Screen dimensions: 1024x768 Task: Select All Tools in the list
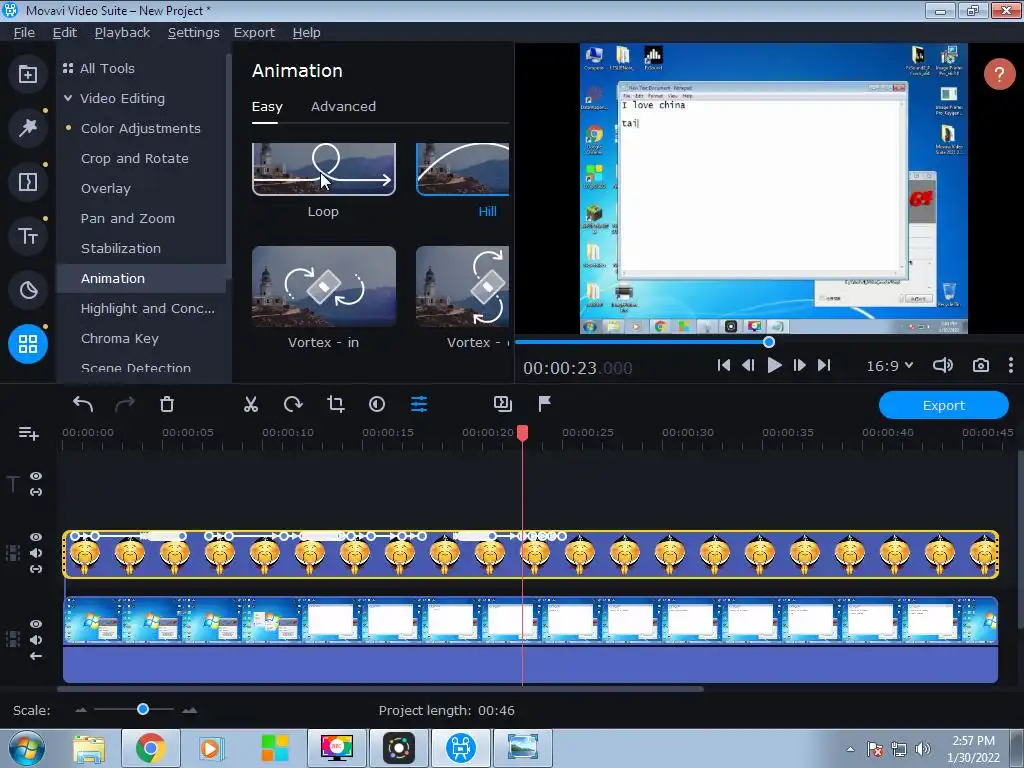(107, 68)
